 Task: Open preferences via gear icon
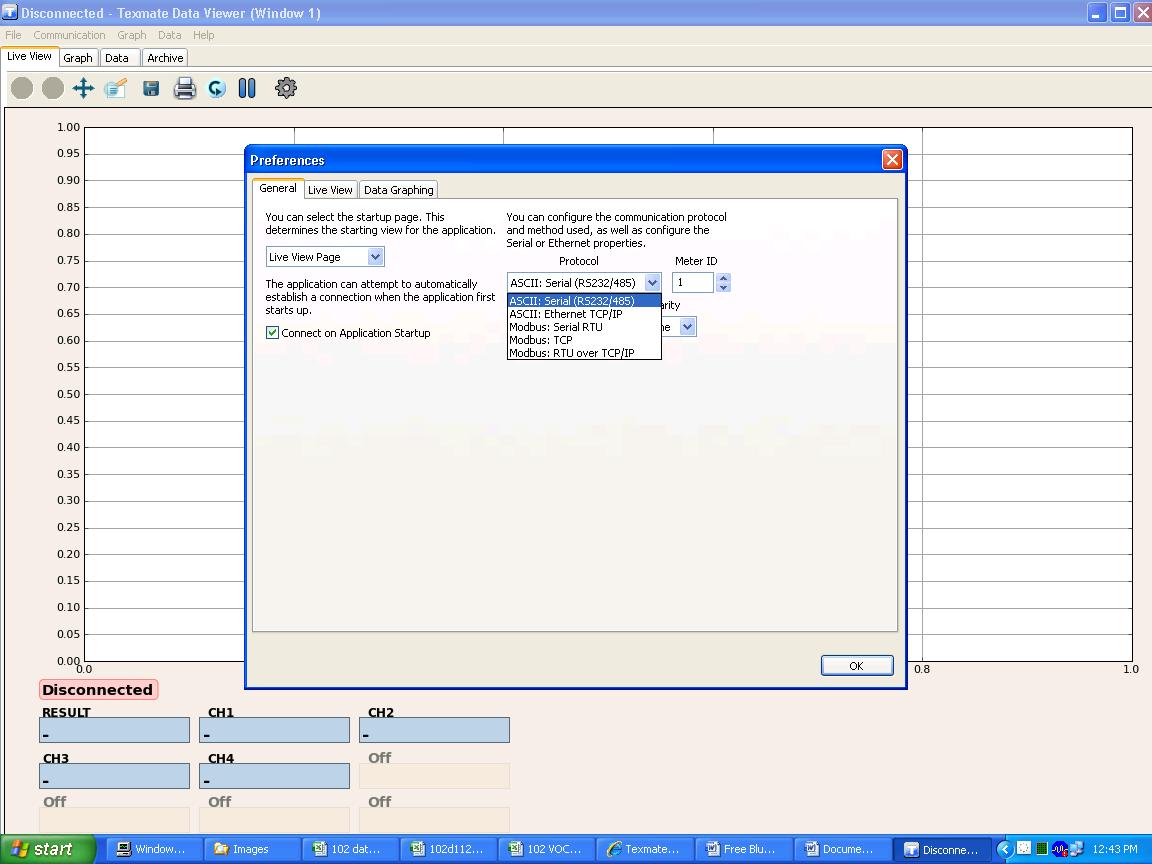pyautogui.click(x=286, y=88)
